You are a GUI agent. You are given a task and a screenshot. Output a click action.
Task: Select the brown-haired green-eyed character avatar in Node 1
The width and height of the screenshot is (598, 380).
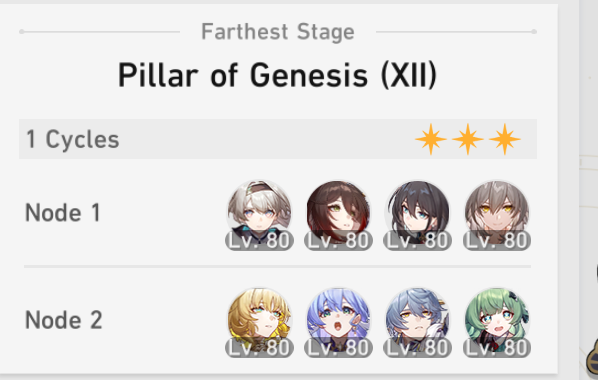tap(338, 212)
